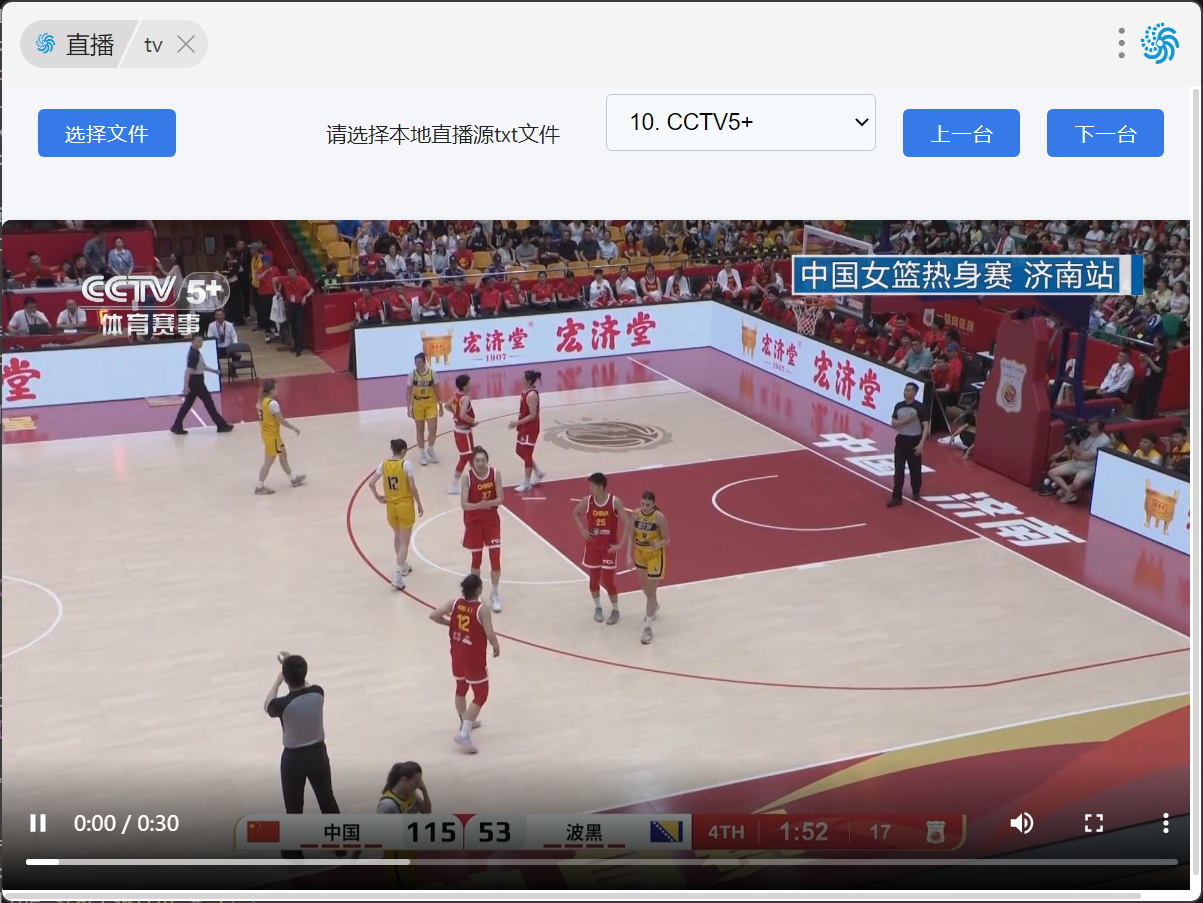Click the blue swirl logo at top right
This screenshot has height=903, width=1203.
pyautogui.click(x=1160, y=43)
